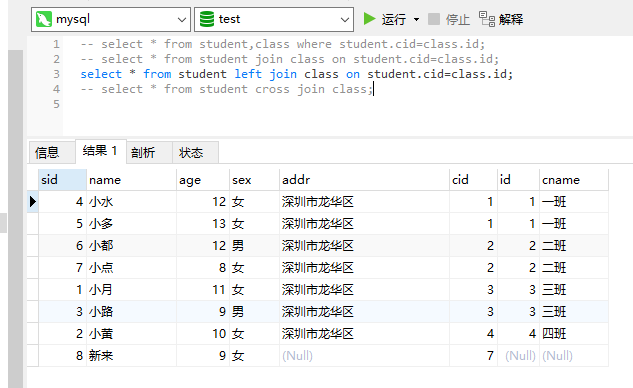Click the Explain plan icon beside 解释
Screen dimensions: 633x388
pos(487,19)
